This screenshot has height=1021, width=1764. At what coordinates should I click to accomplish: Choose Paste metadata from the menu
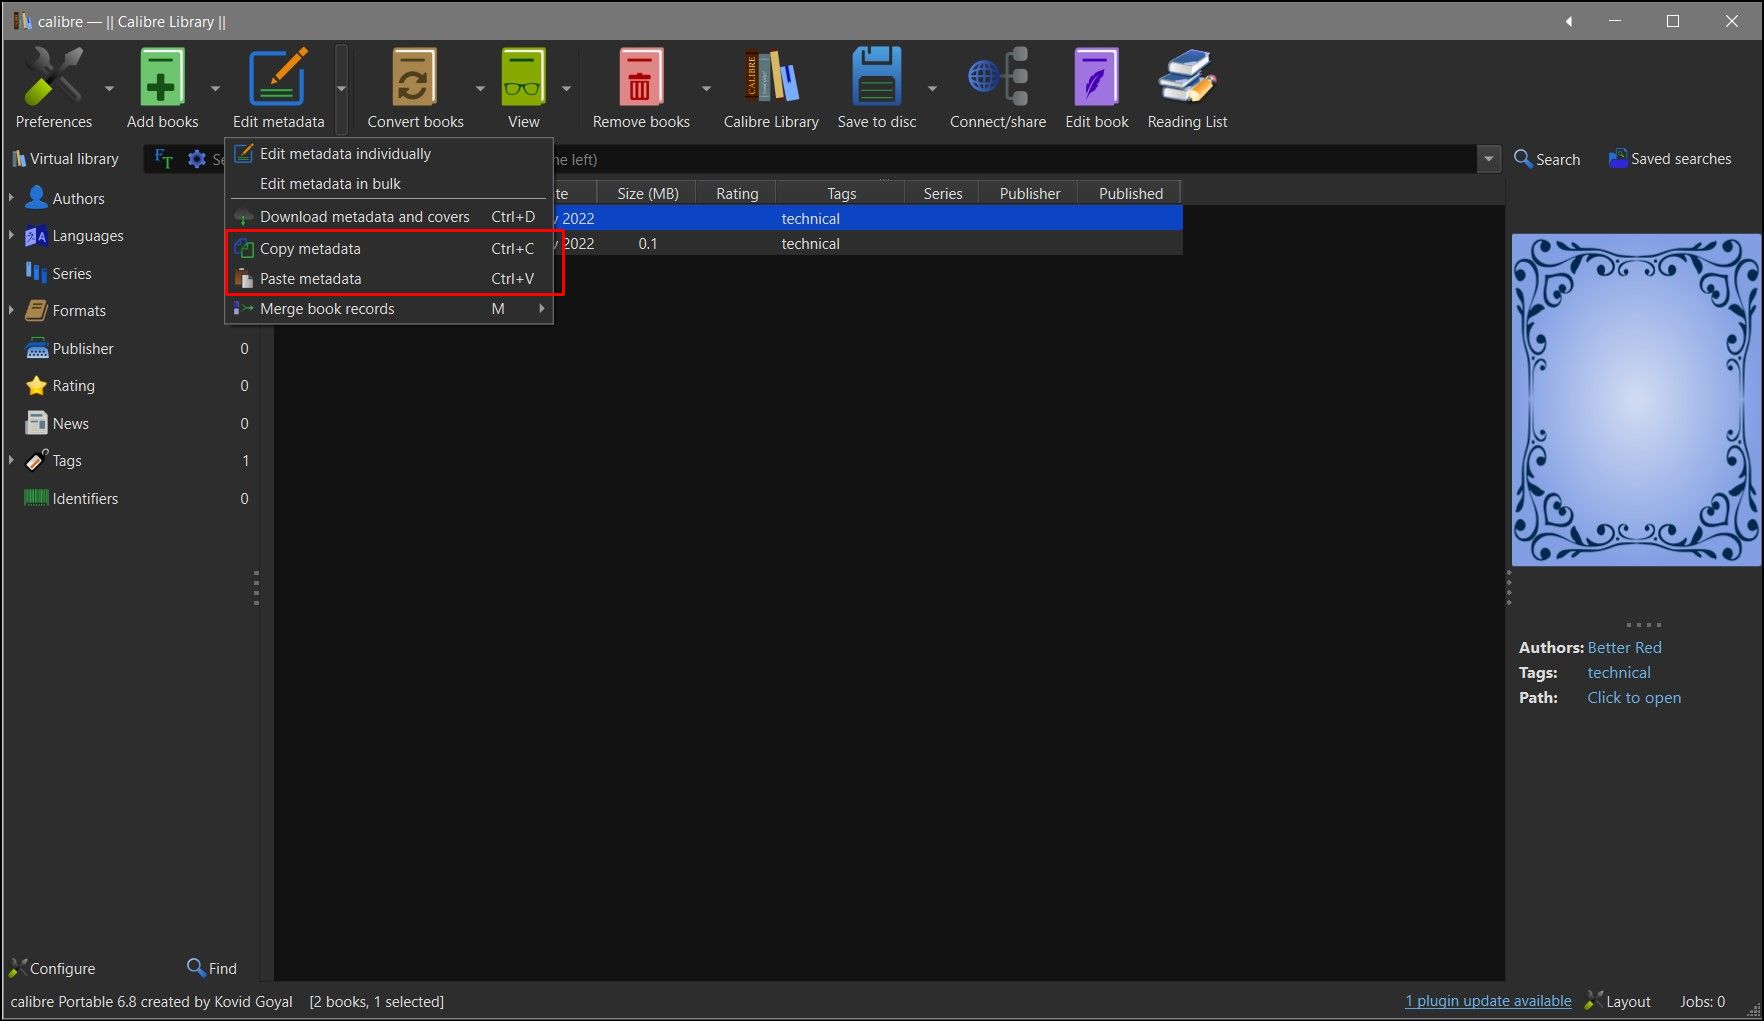(390, 279)
